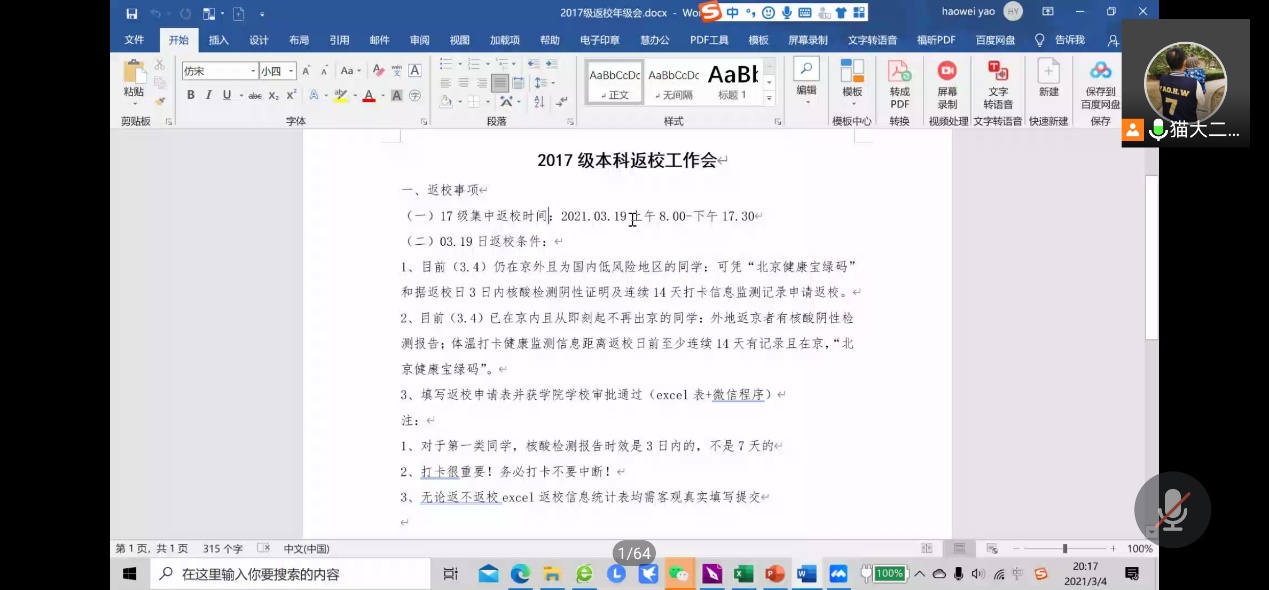Image resolution: width=1269 pixels, height=590 pixels.
Task: Open 文字转语音 text-to-speech tool
Action: (997, 83)
